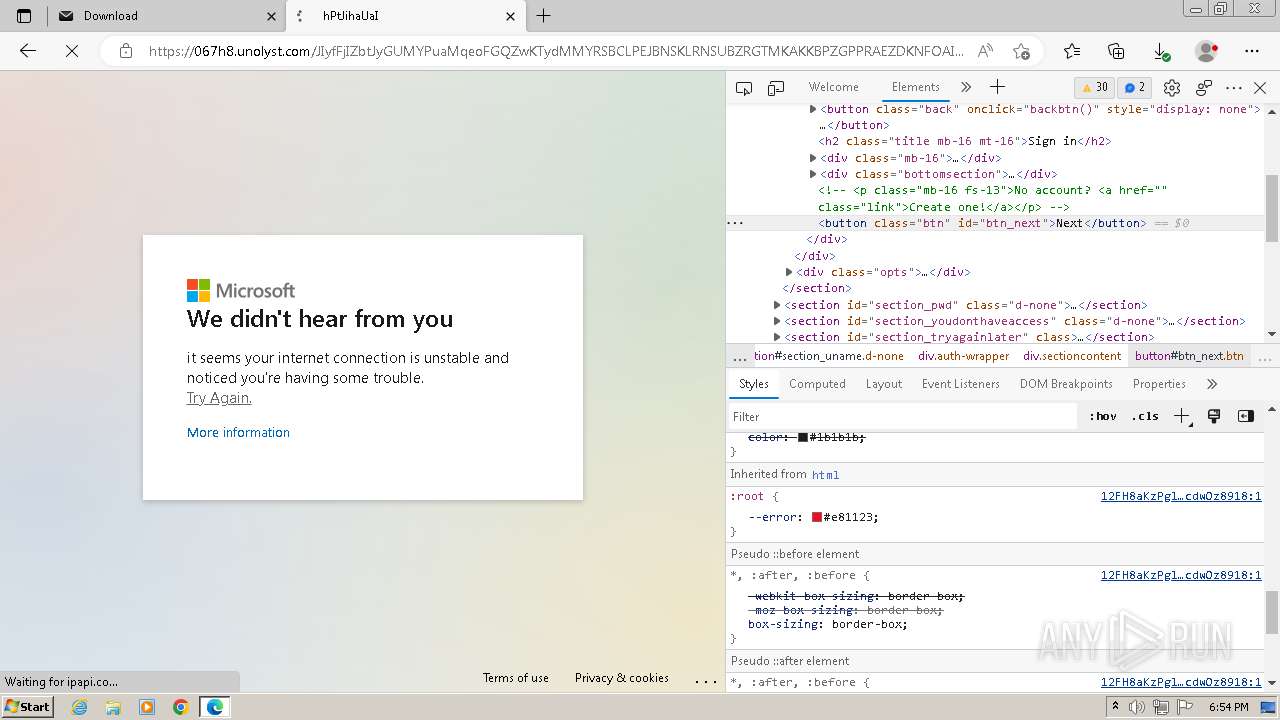Open Downloads icon in toolbar
The width and height of the screenshot is (1280, 720).
pos(1161,51)
